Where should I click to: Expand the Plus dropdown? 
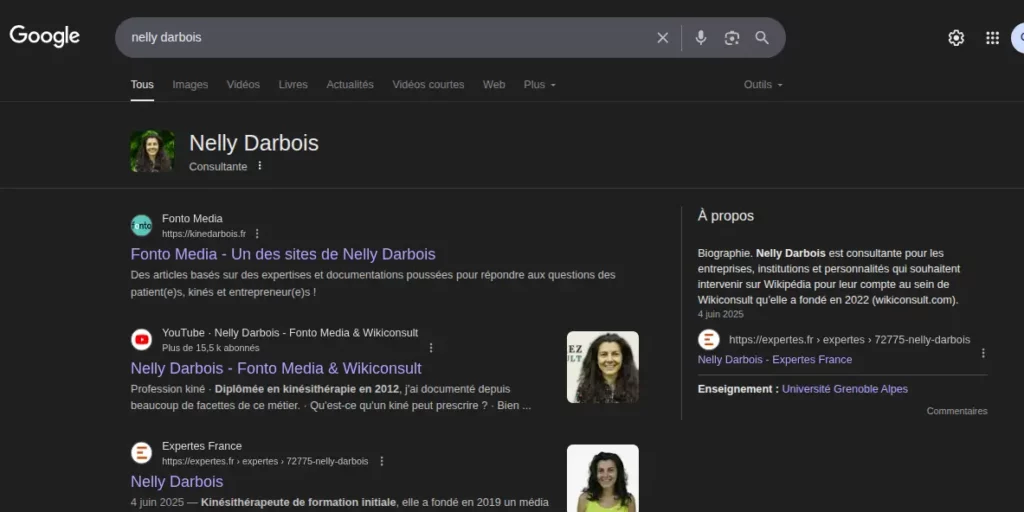[539, 85]
